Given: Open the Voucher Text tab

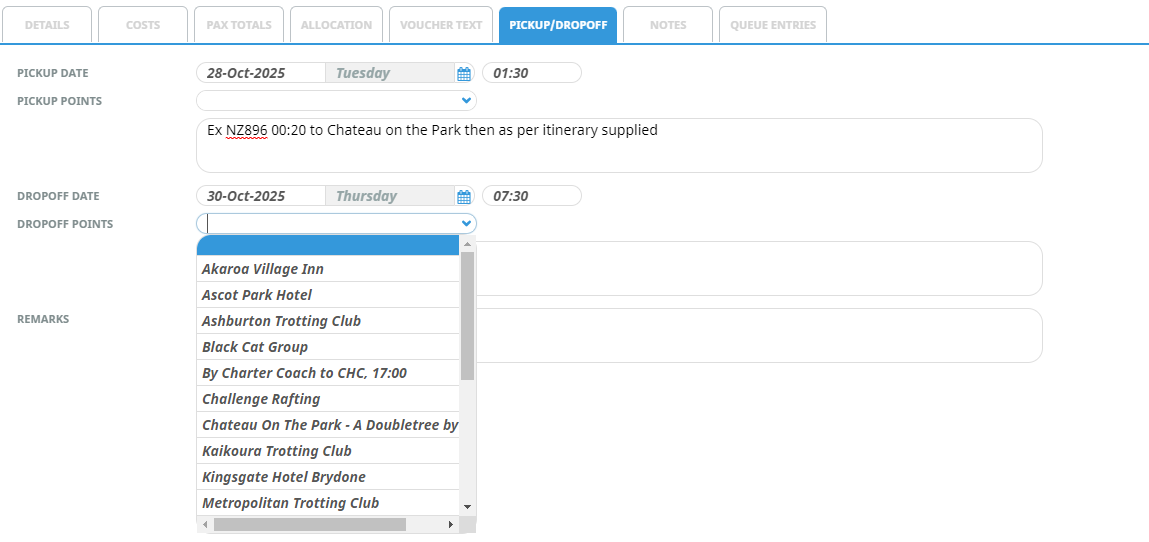Looking at the screenshot, I should tap(441, 25).
